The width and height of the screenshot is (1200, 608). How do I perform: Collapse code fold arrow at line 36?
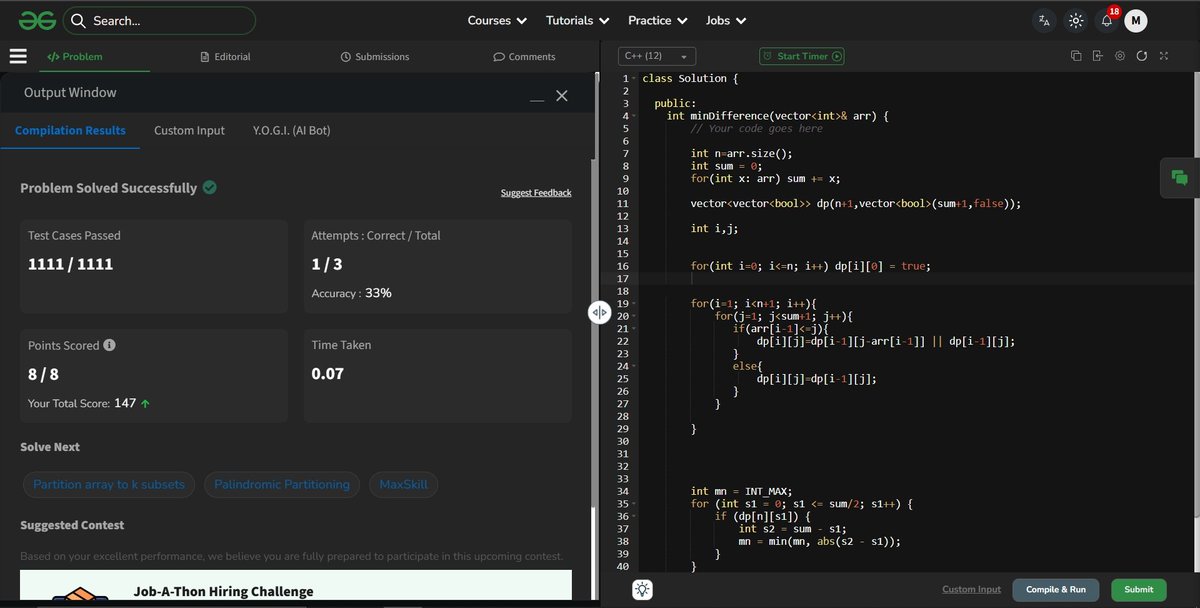tap(634, 516)
